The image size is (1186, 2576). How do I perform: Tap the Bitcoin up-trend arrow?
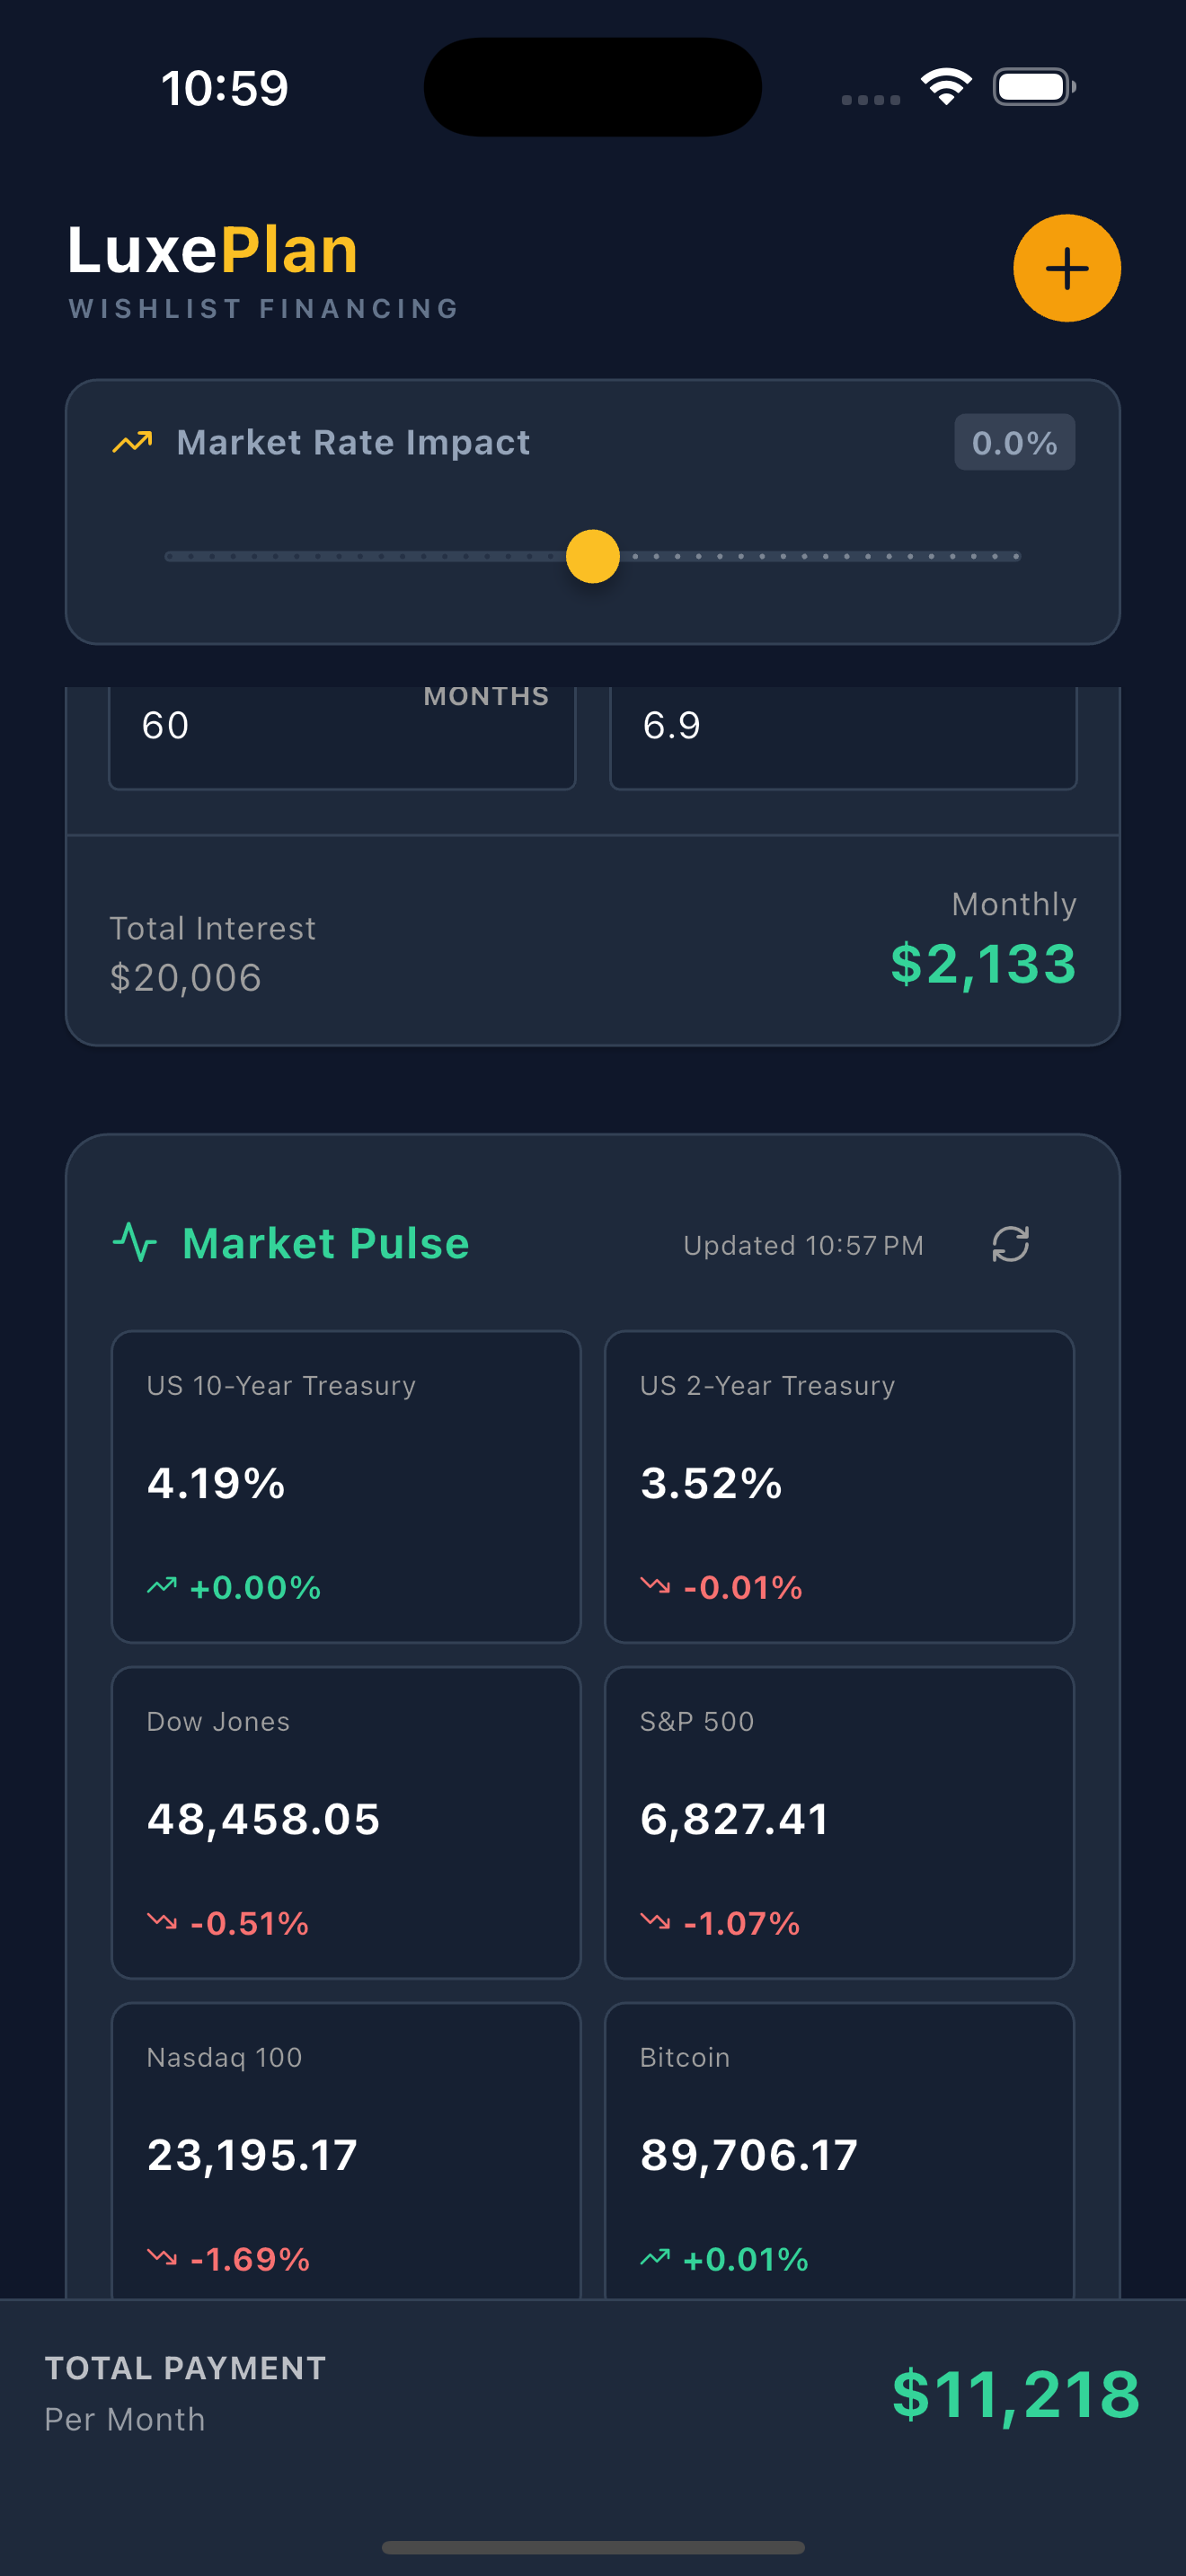(655, 2257)
